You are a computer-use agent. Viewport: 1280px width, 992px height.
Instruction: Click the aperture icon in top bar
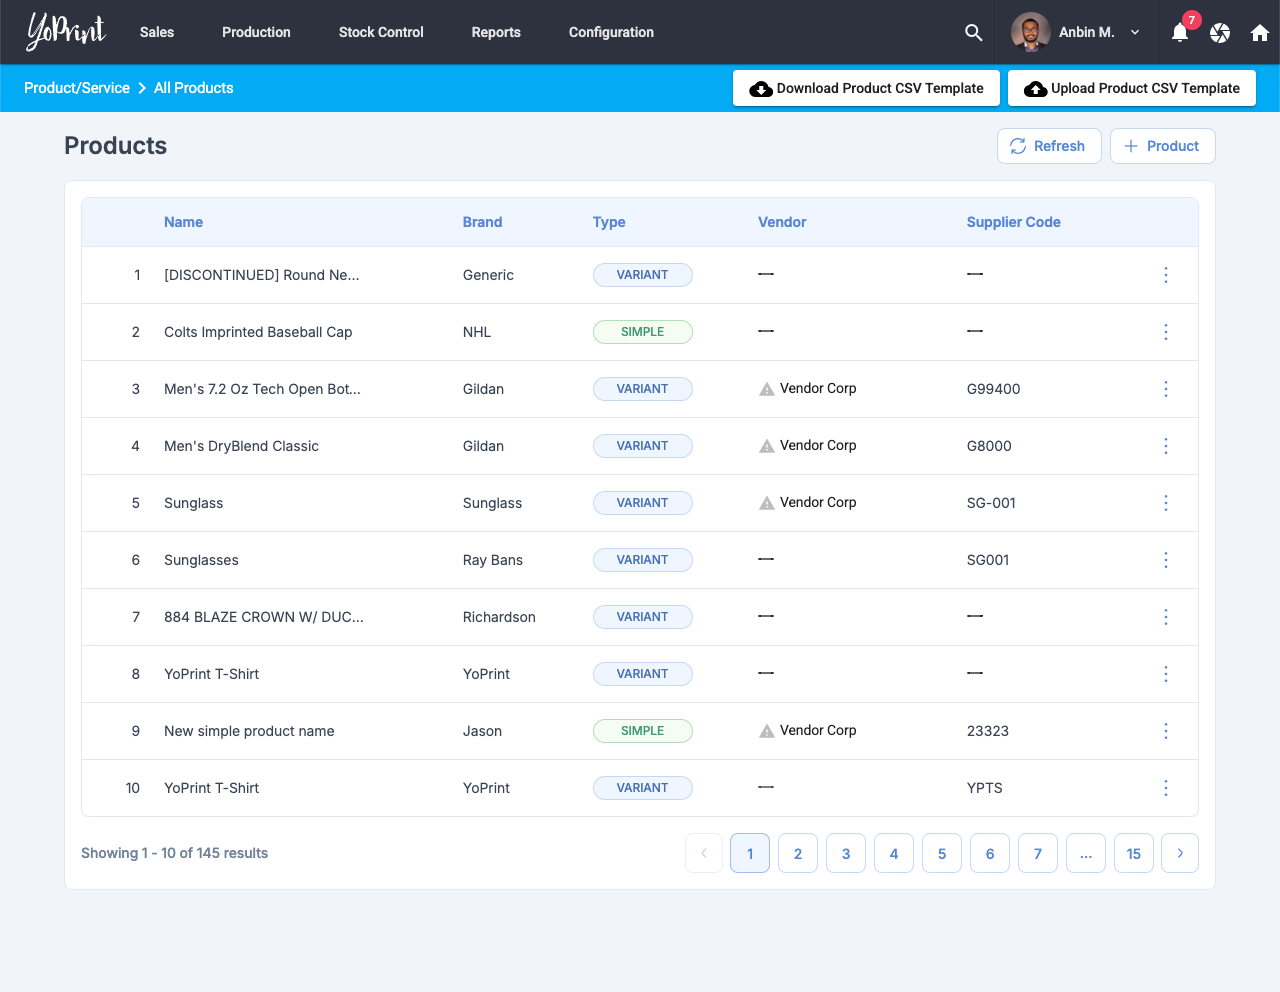click(1220, 33)
